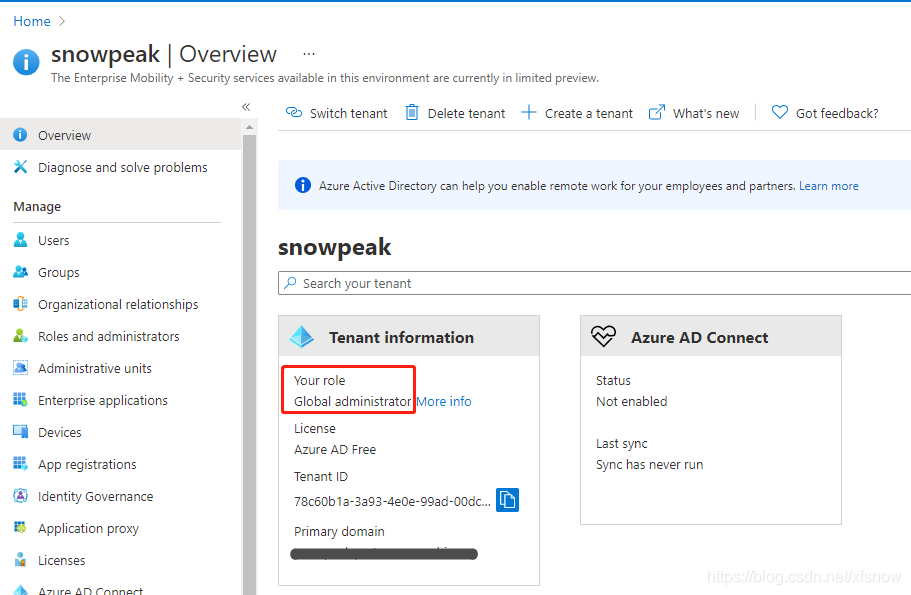Click the Azure AD Connect card title
The height and width of the screenshot is (595, 911).
pos(700,337)
